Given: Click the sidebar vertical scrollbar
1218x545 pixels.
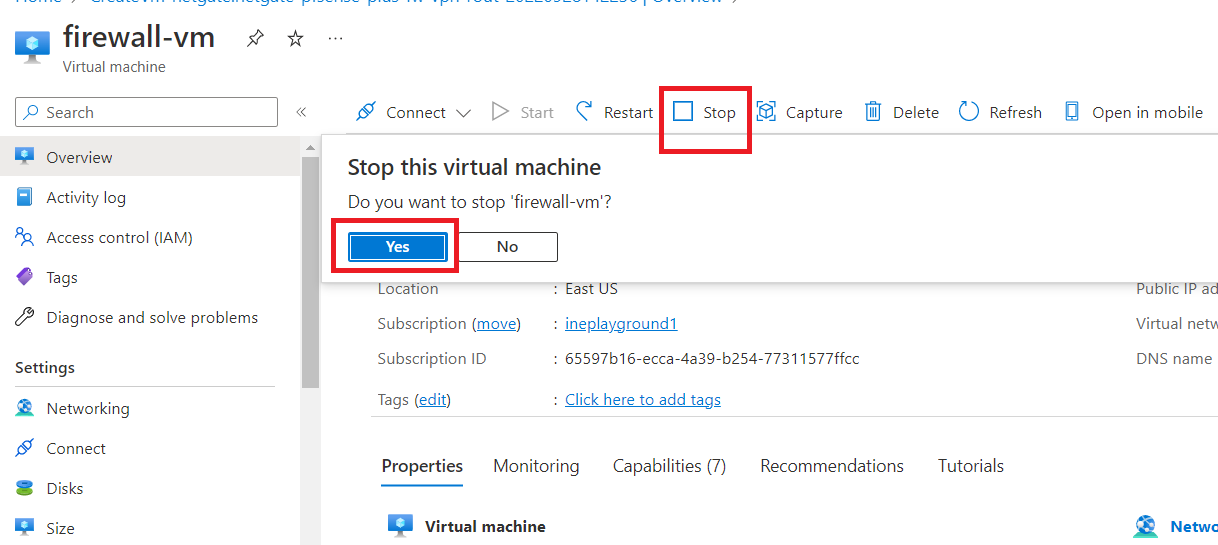Looking at the screenshot, I should [x=310, y=270].
